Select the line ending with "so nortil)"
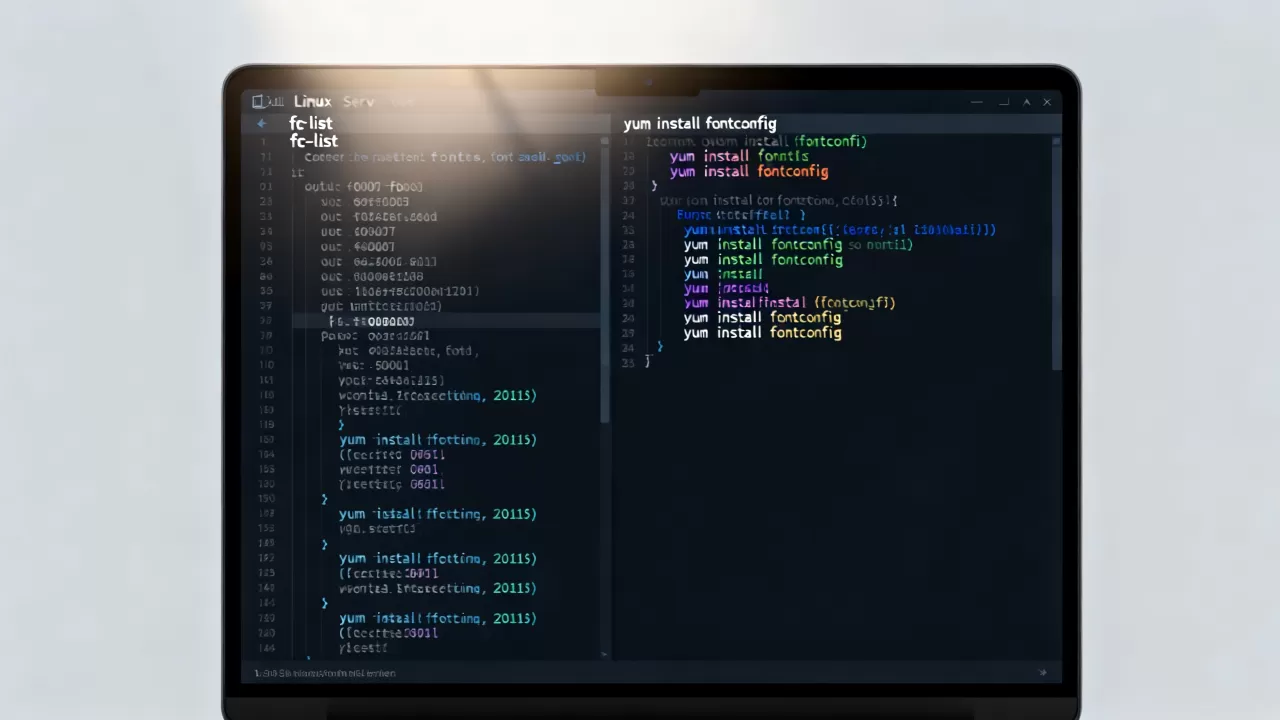 [x=798, y=244]
